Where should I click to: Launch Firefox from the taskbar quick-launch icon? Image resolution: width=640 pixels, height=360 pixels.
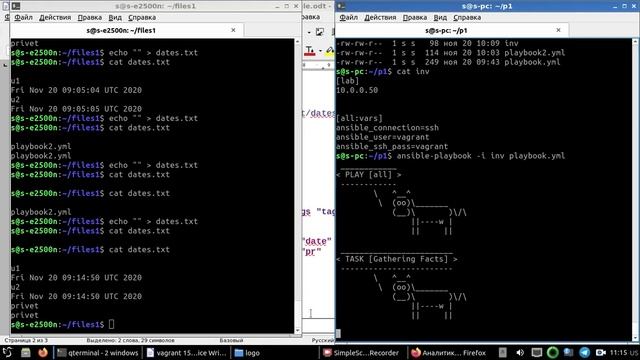click(42, 352)
